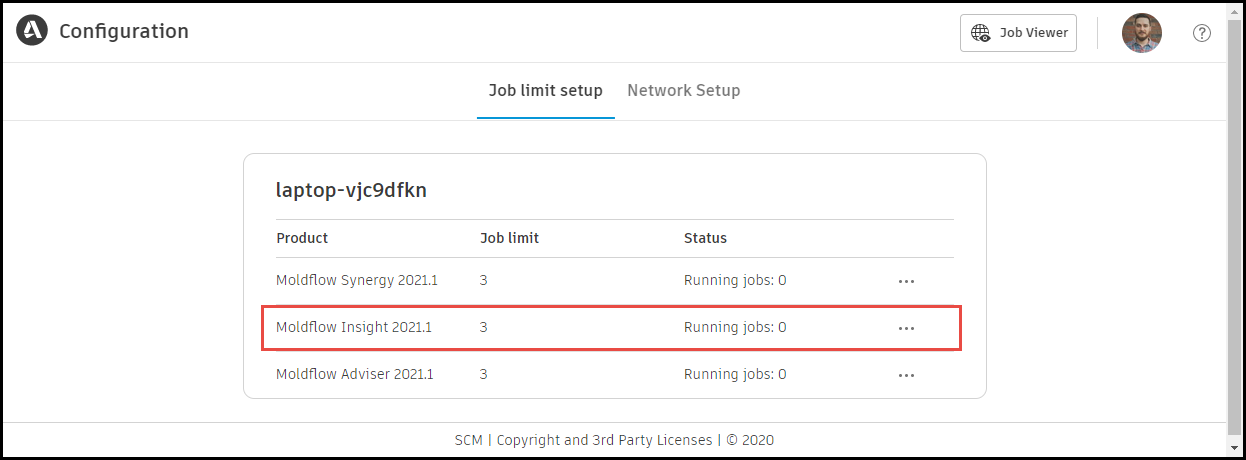Click the Status column header
The height and width of the screenshot is (460, 1246).
tap(705, 238)
